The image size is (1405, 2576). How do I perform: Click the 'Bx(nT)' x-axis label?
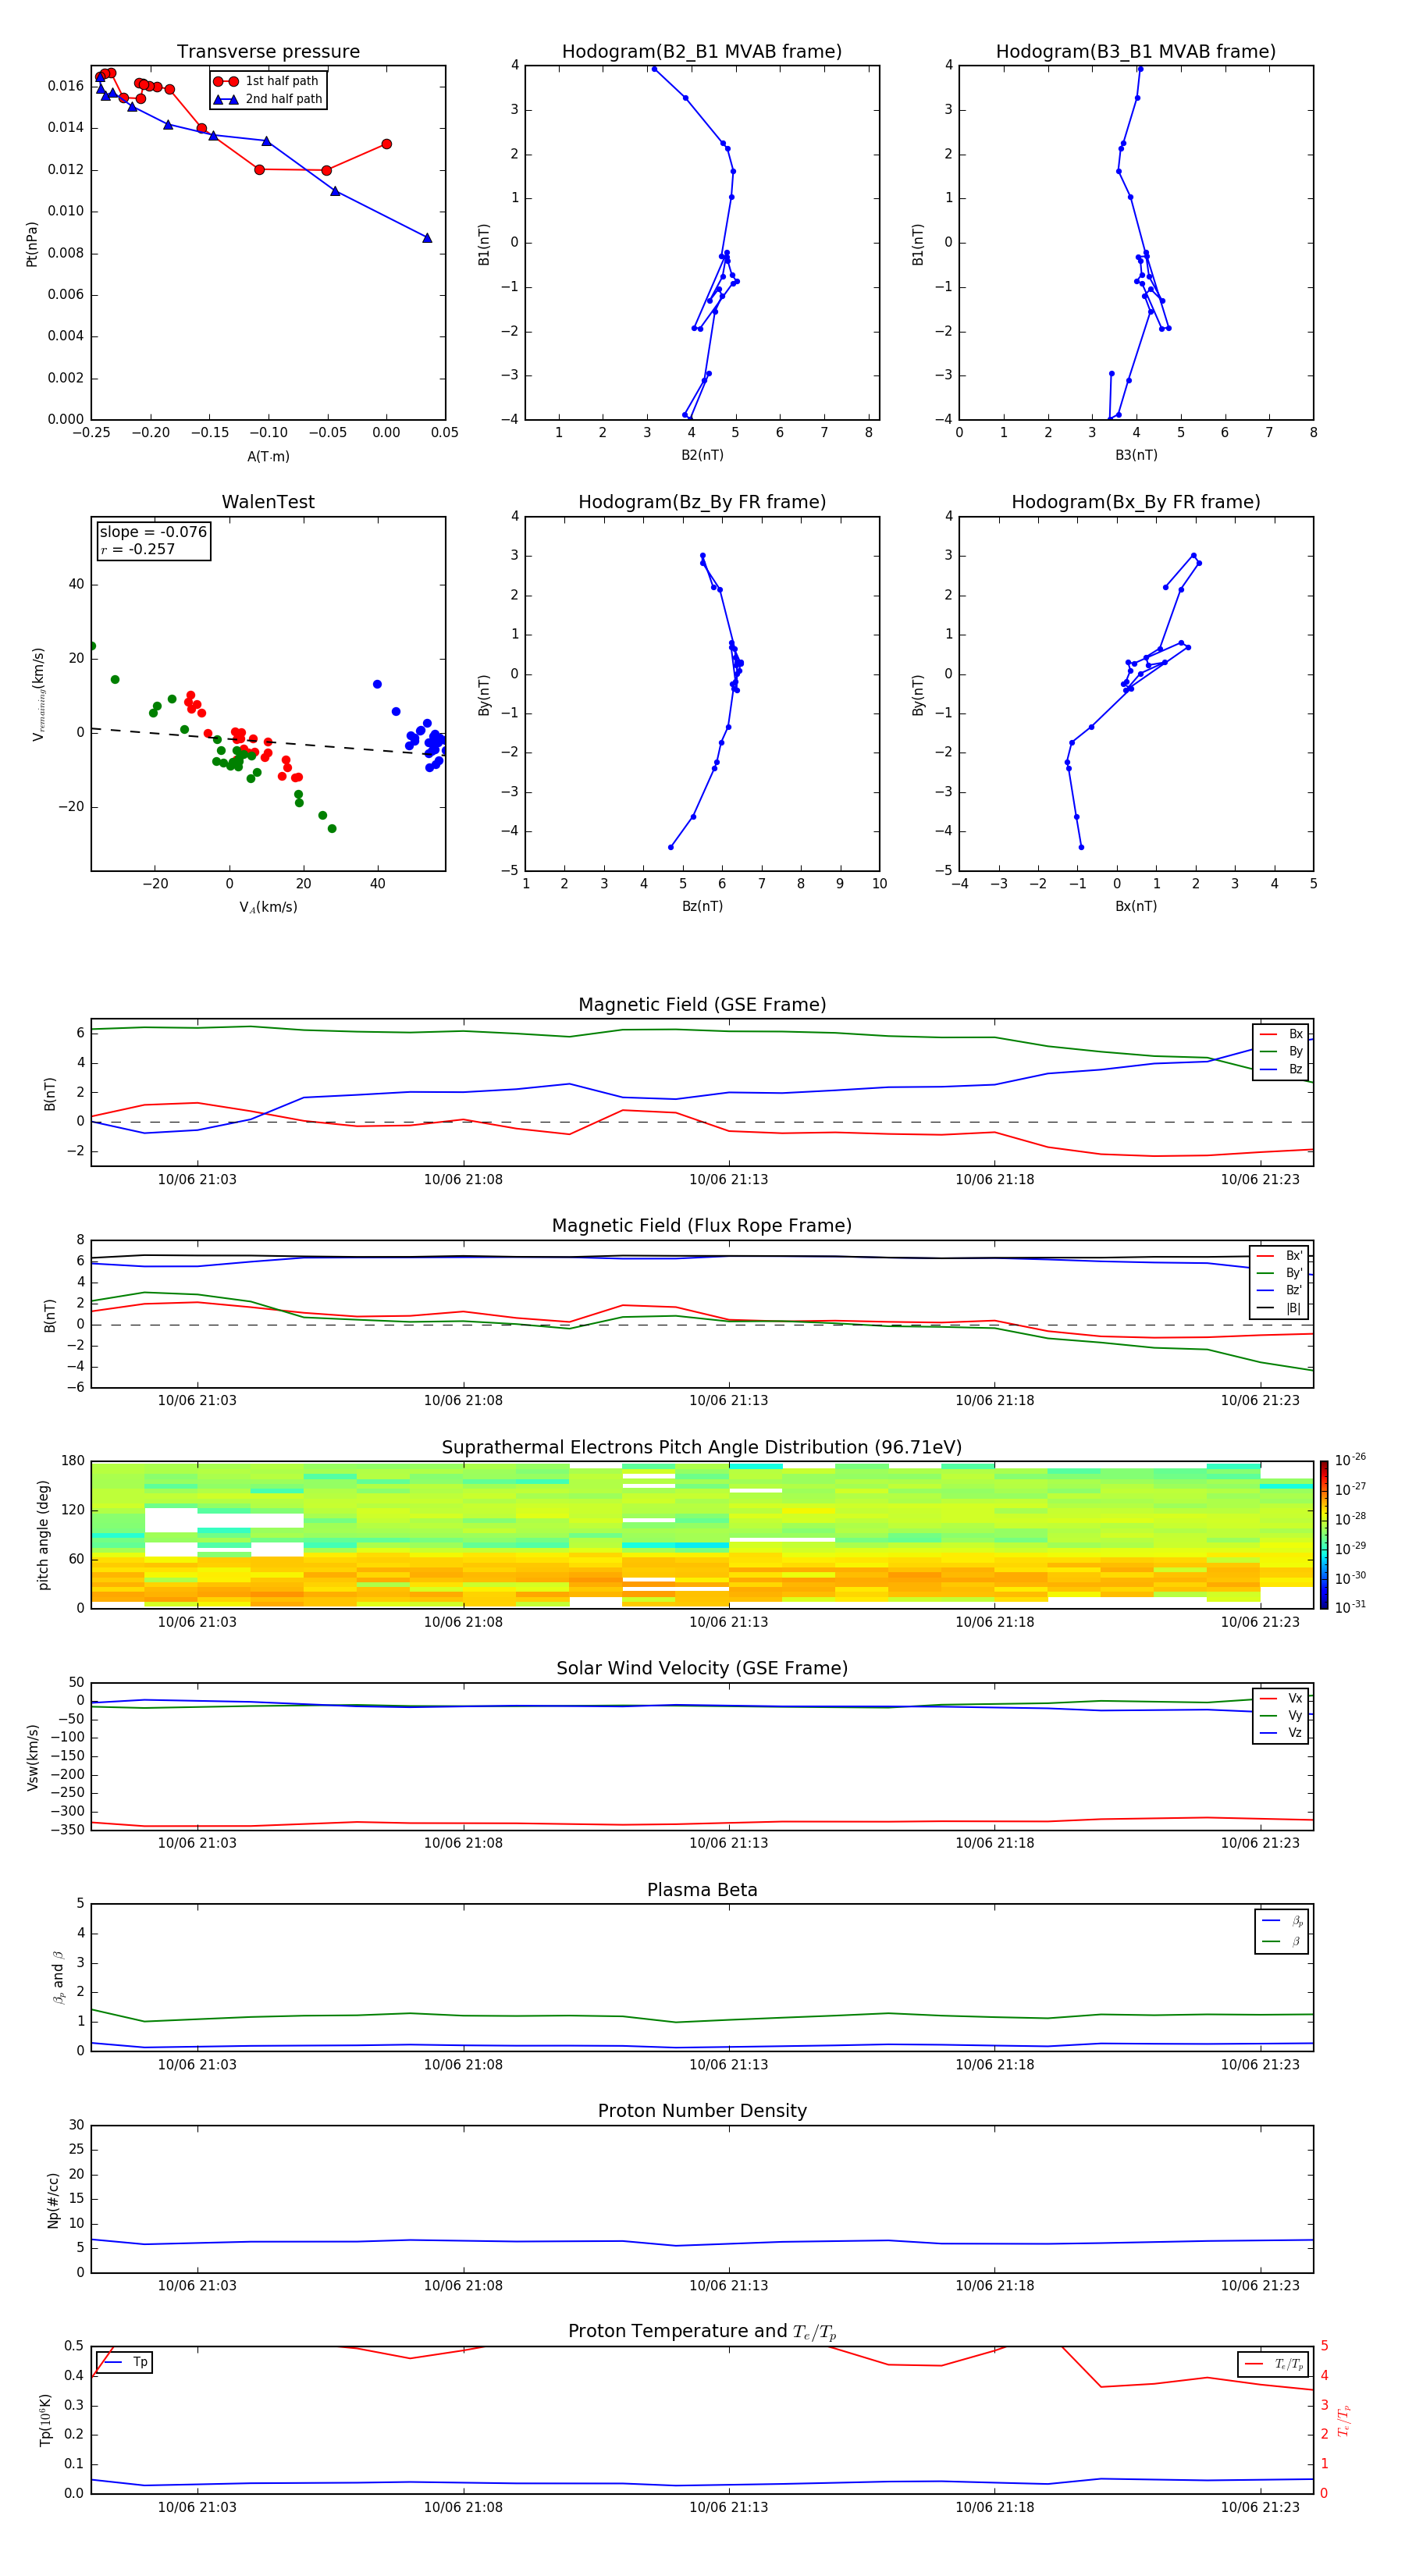click(1136, 906)
